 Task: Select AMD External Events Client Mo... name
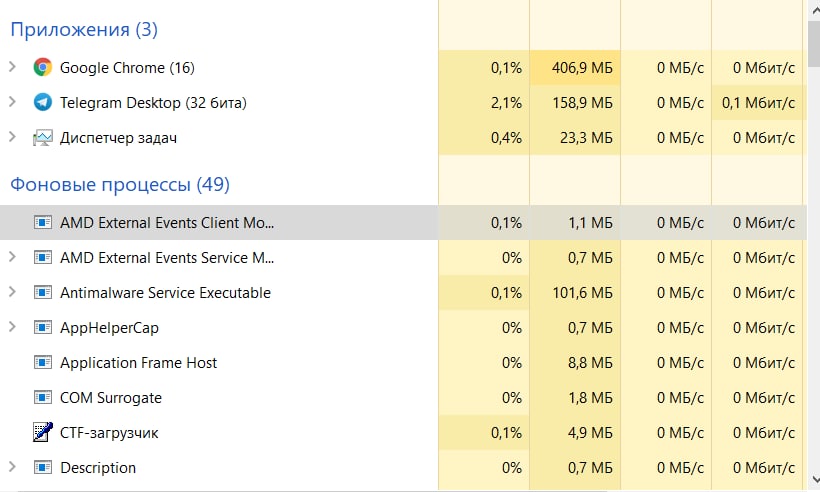pyautogui.click(x=167, y=223)
